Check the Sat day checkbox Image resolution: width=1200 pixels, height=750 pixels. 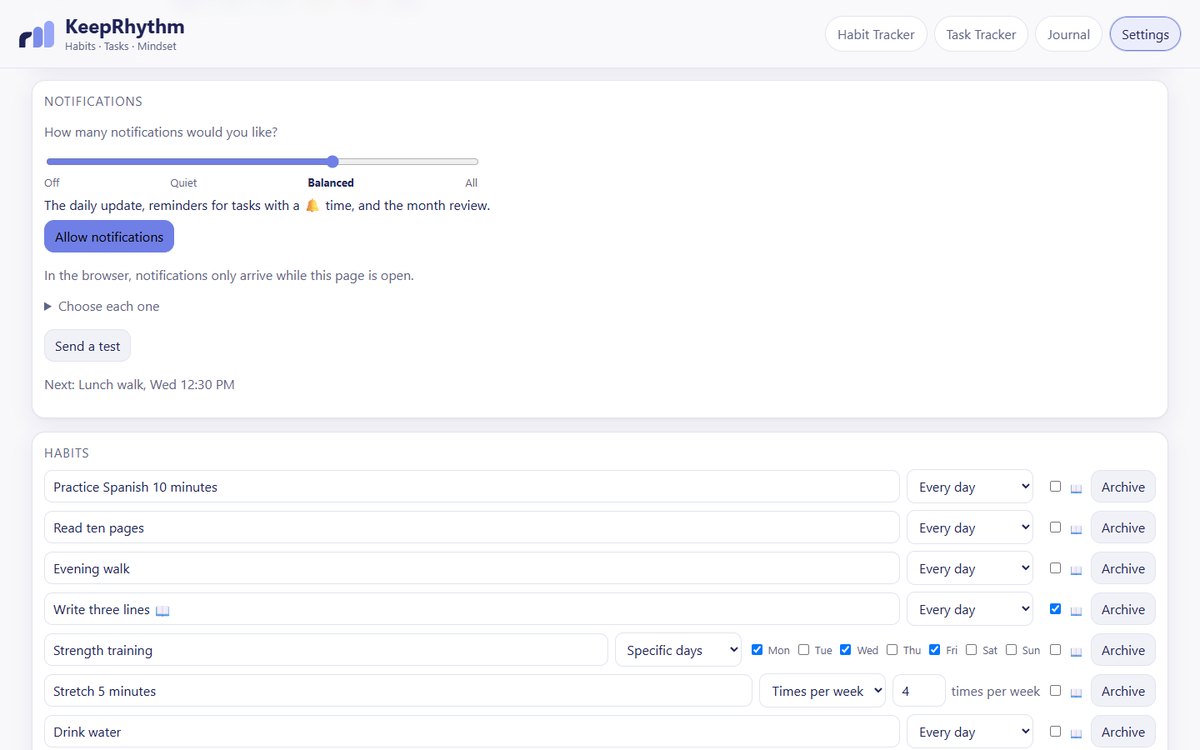[x=971, y=649]
